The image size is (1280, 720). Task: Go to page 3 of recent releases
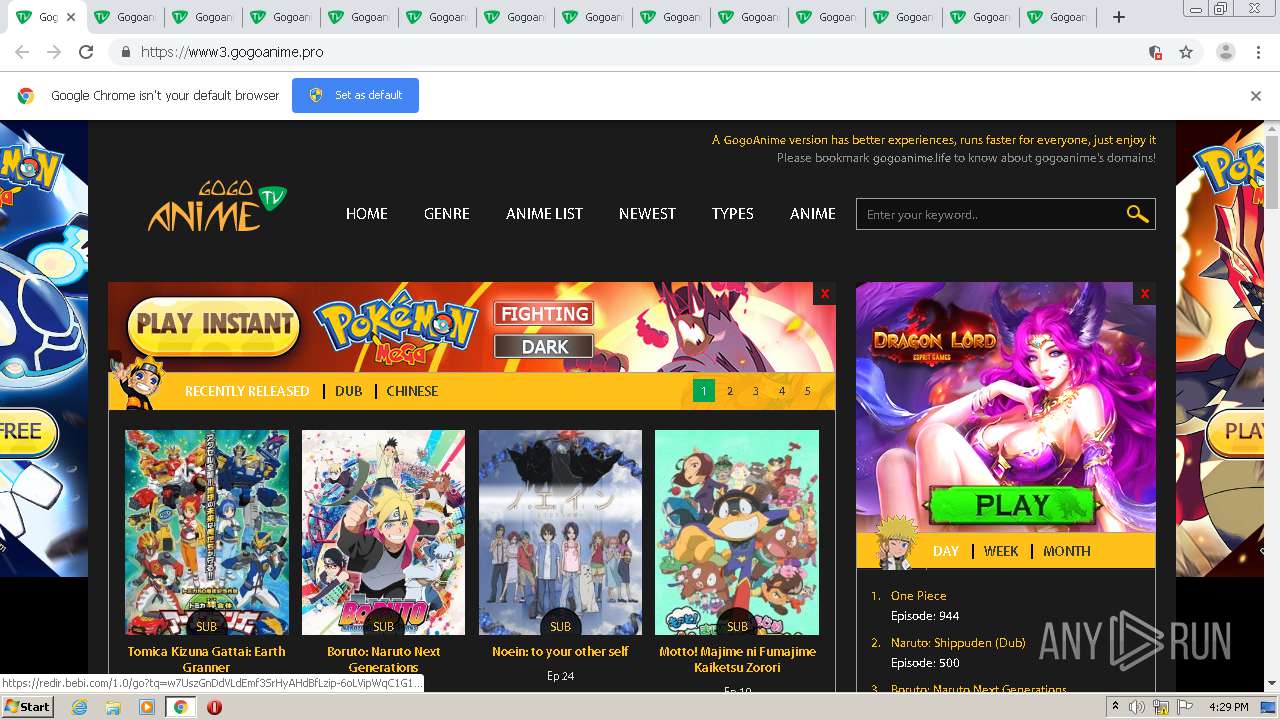[756, 391]
